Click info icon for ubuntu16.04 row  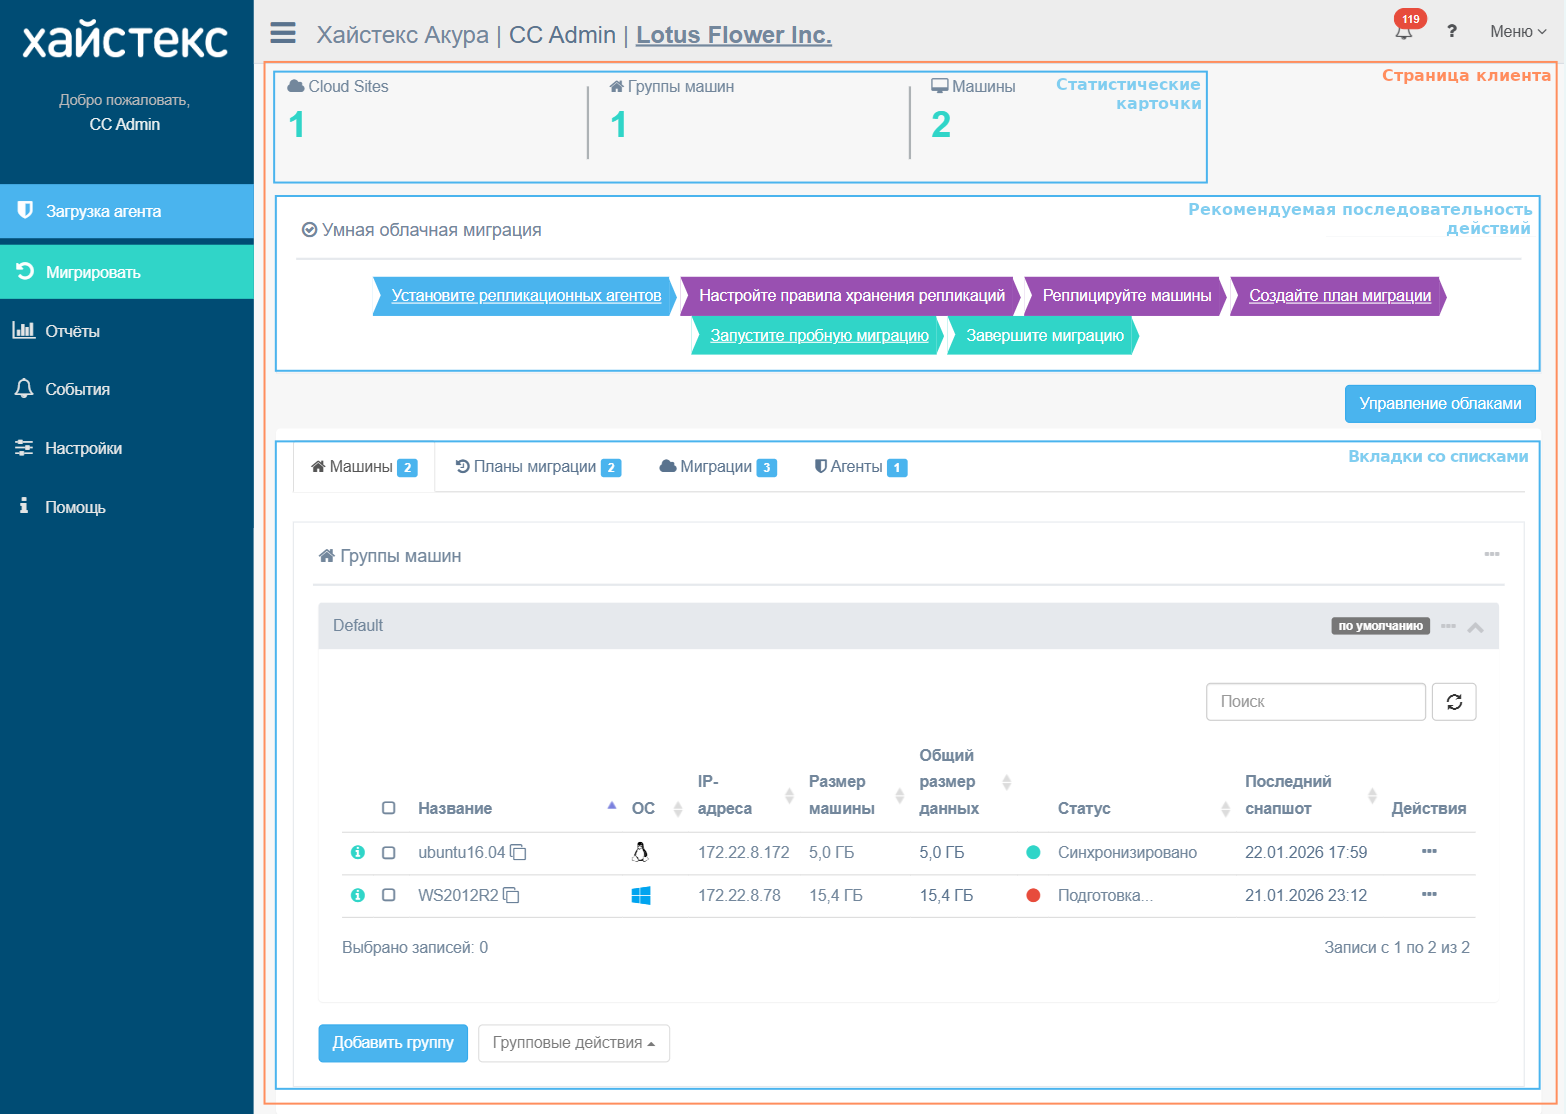point(358,853)
